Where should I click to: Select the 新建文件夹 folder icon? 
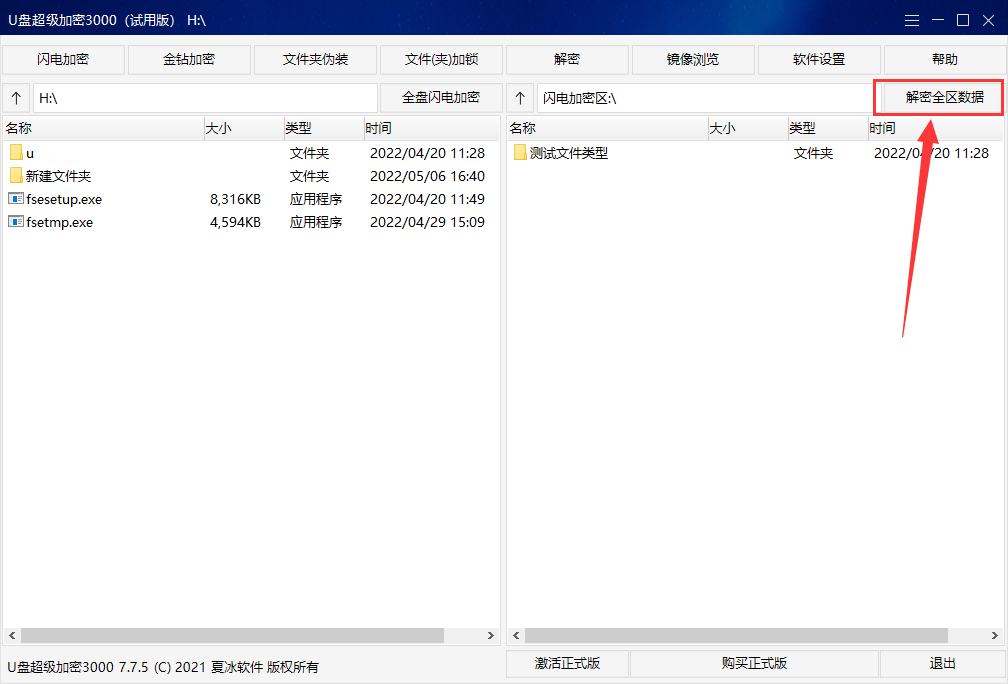point(16,176)
